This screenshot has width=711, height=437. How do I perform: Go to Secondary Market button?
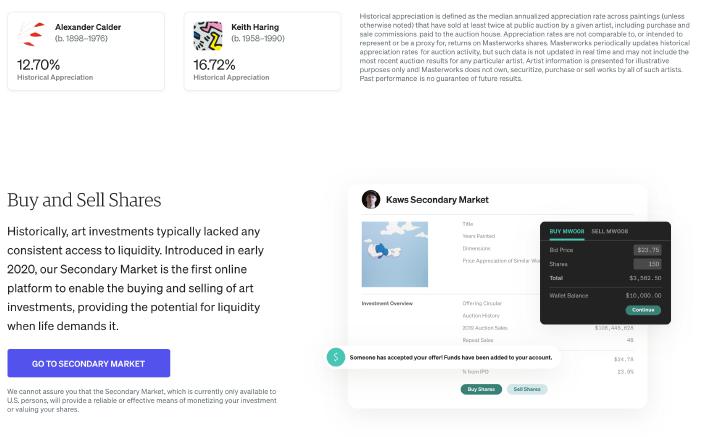click(x=88, y=363)
